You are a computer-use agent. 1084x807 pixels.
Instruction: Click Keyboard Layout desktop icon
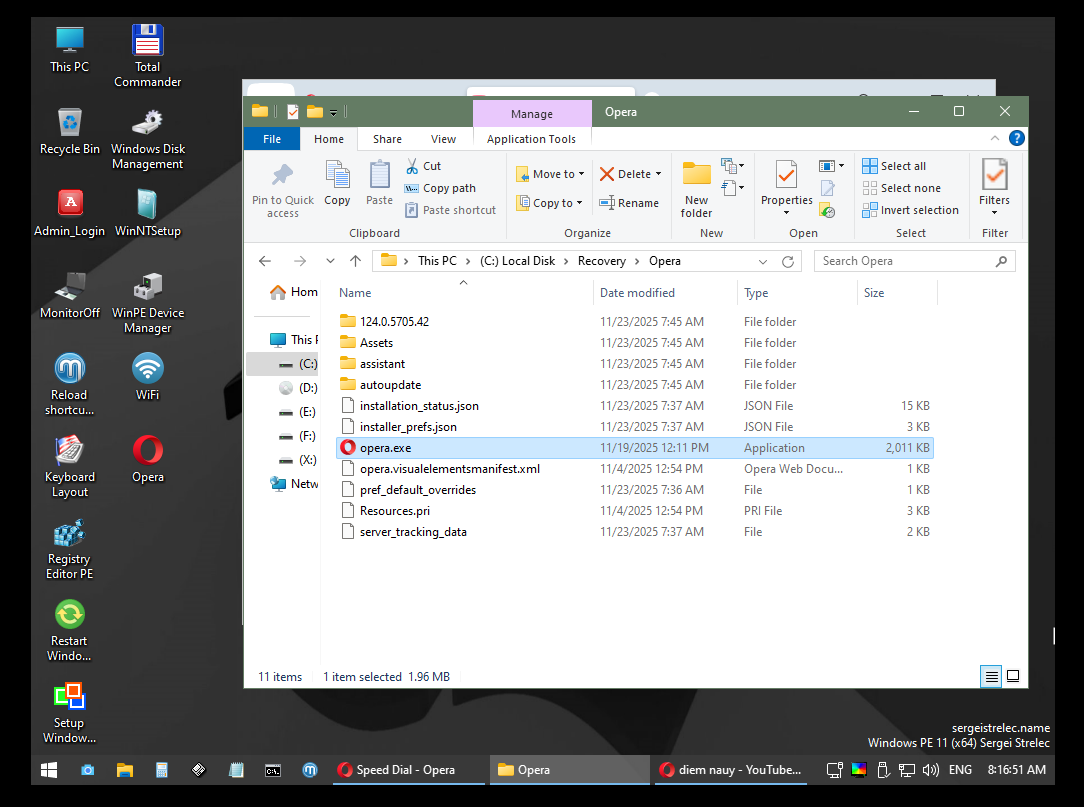69,467
